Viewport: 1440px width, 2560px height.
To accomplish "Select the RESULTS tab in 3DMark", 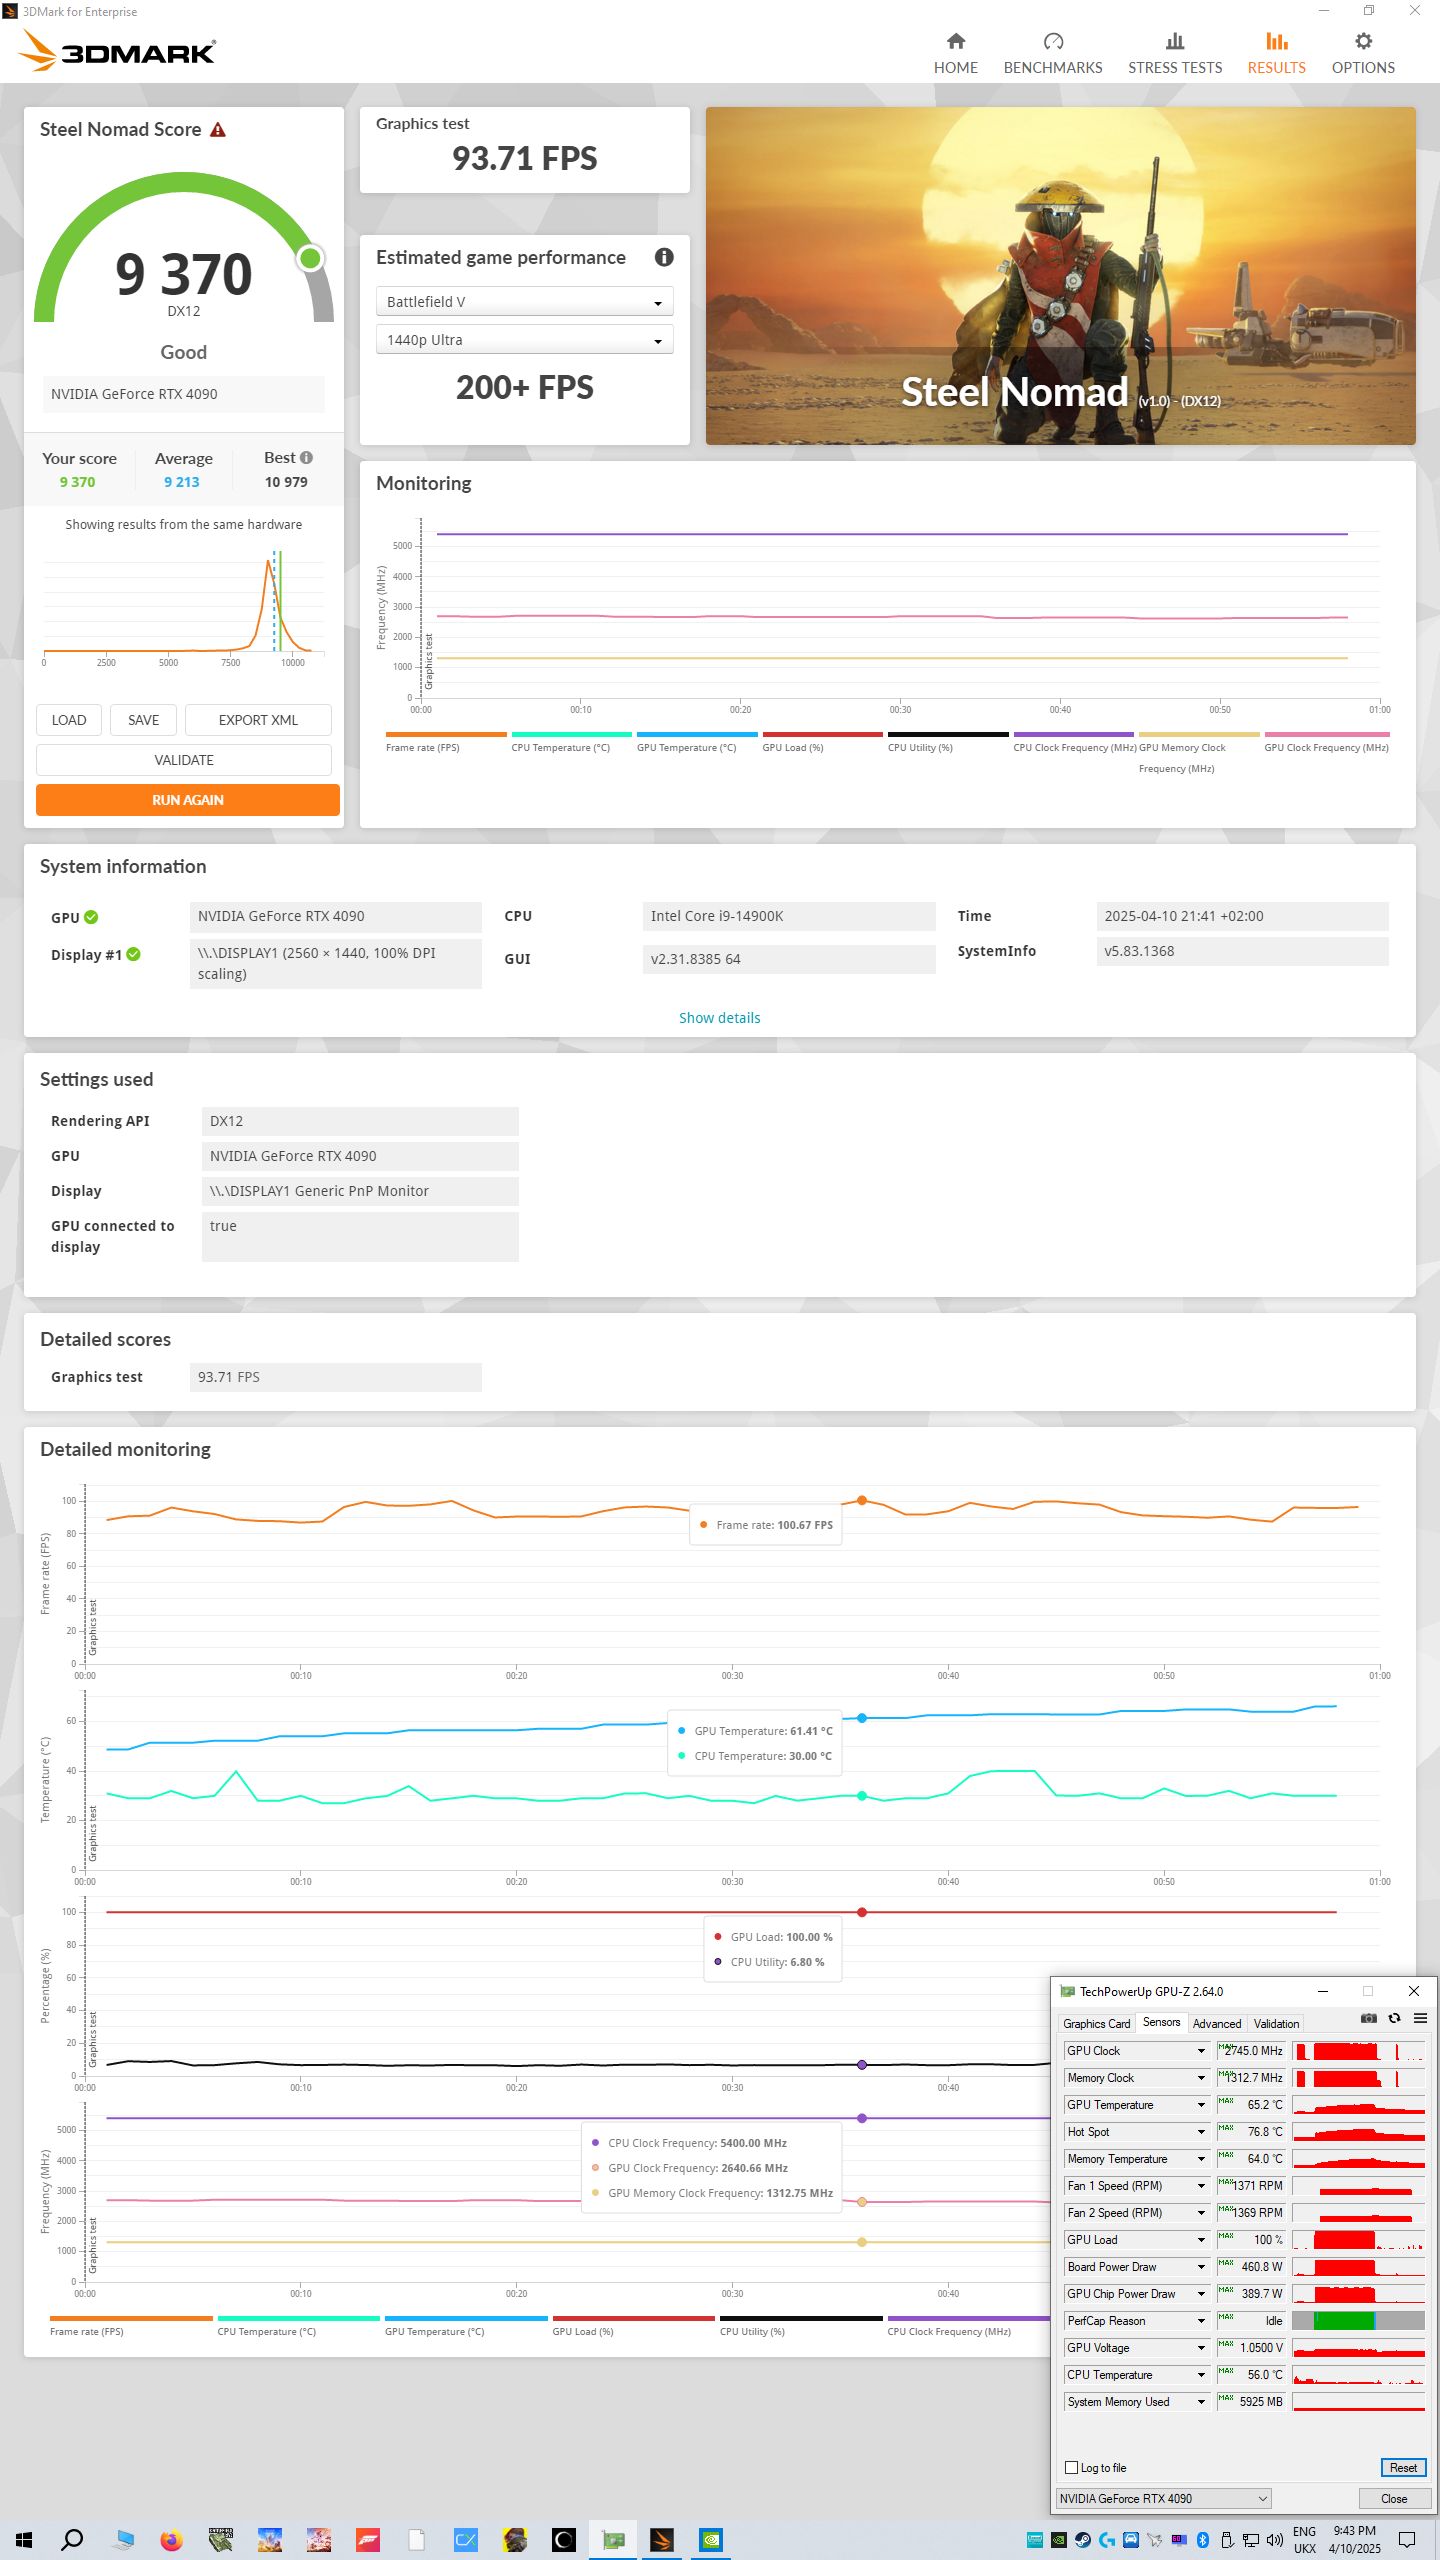I will 1276,53.
